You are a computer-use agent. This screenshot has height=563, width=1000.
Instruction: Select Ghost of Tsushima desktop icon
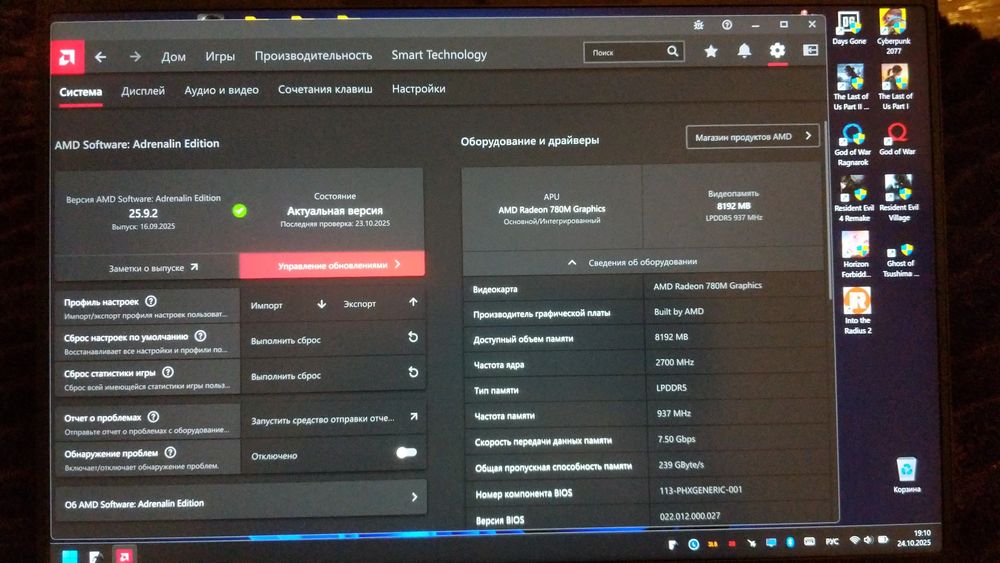901,260
